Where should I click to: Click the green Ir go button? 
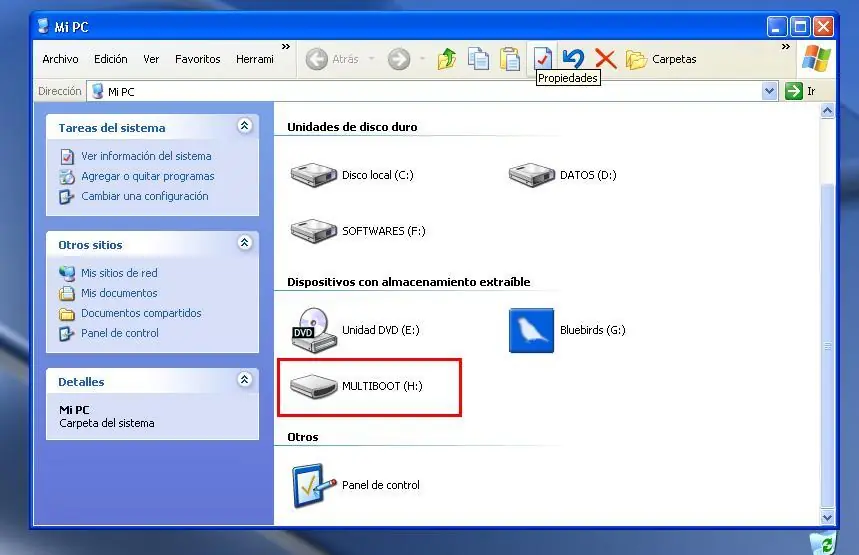click(x=800, y=91)
